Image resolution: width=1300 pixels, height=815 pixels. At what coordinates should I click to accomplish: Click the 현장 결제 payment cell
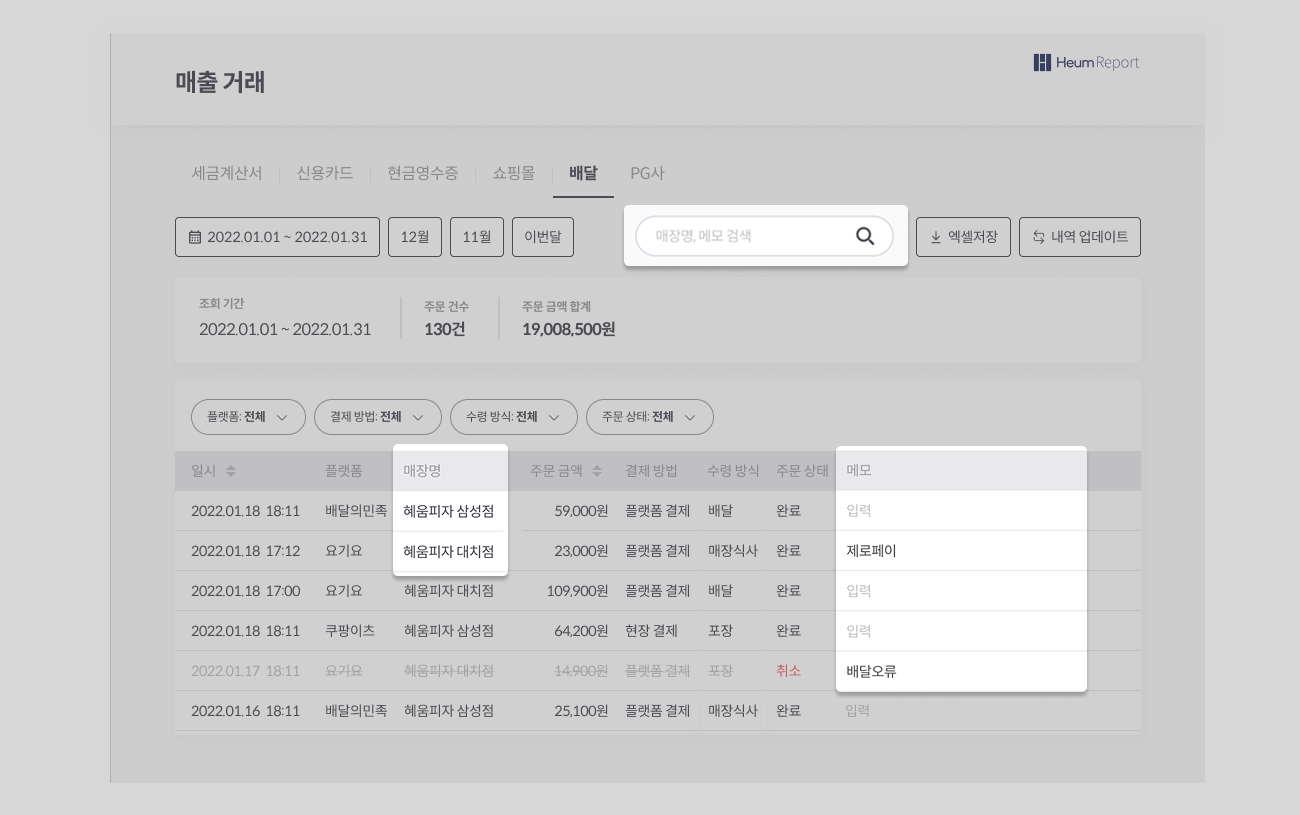[651, 631]
